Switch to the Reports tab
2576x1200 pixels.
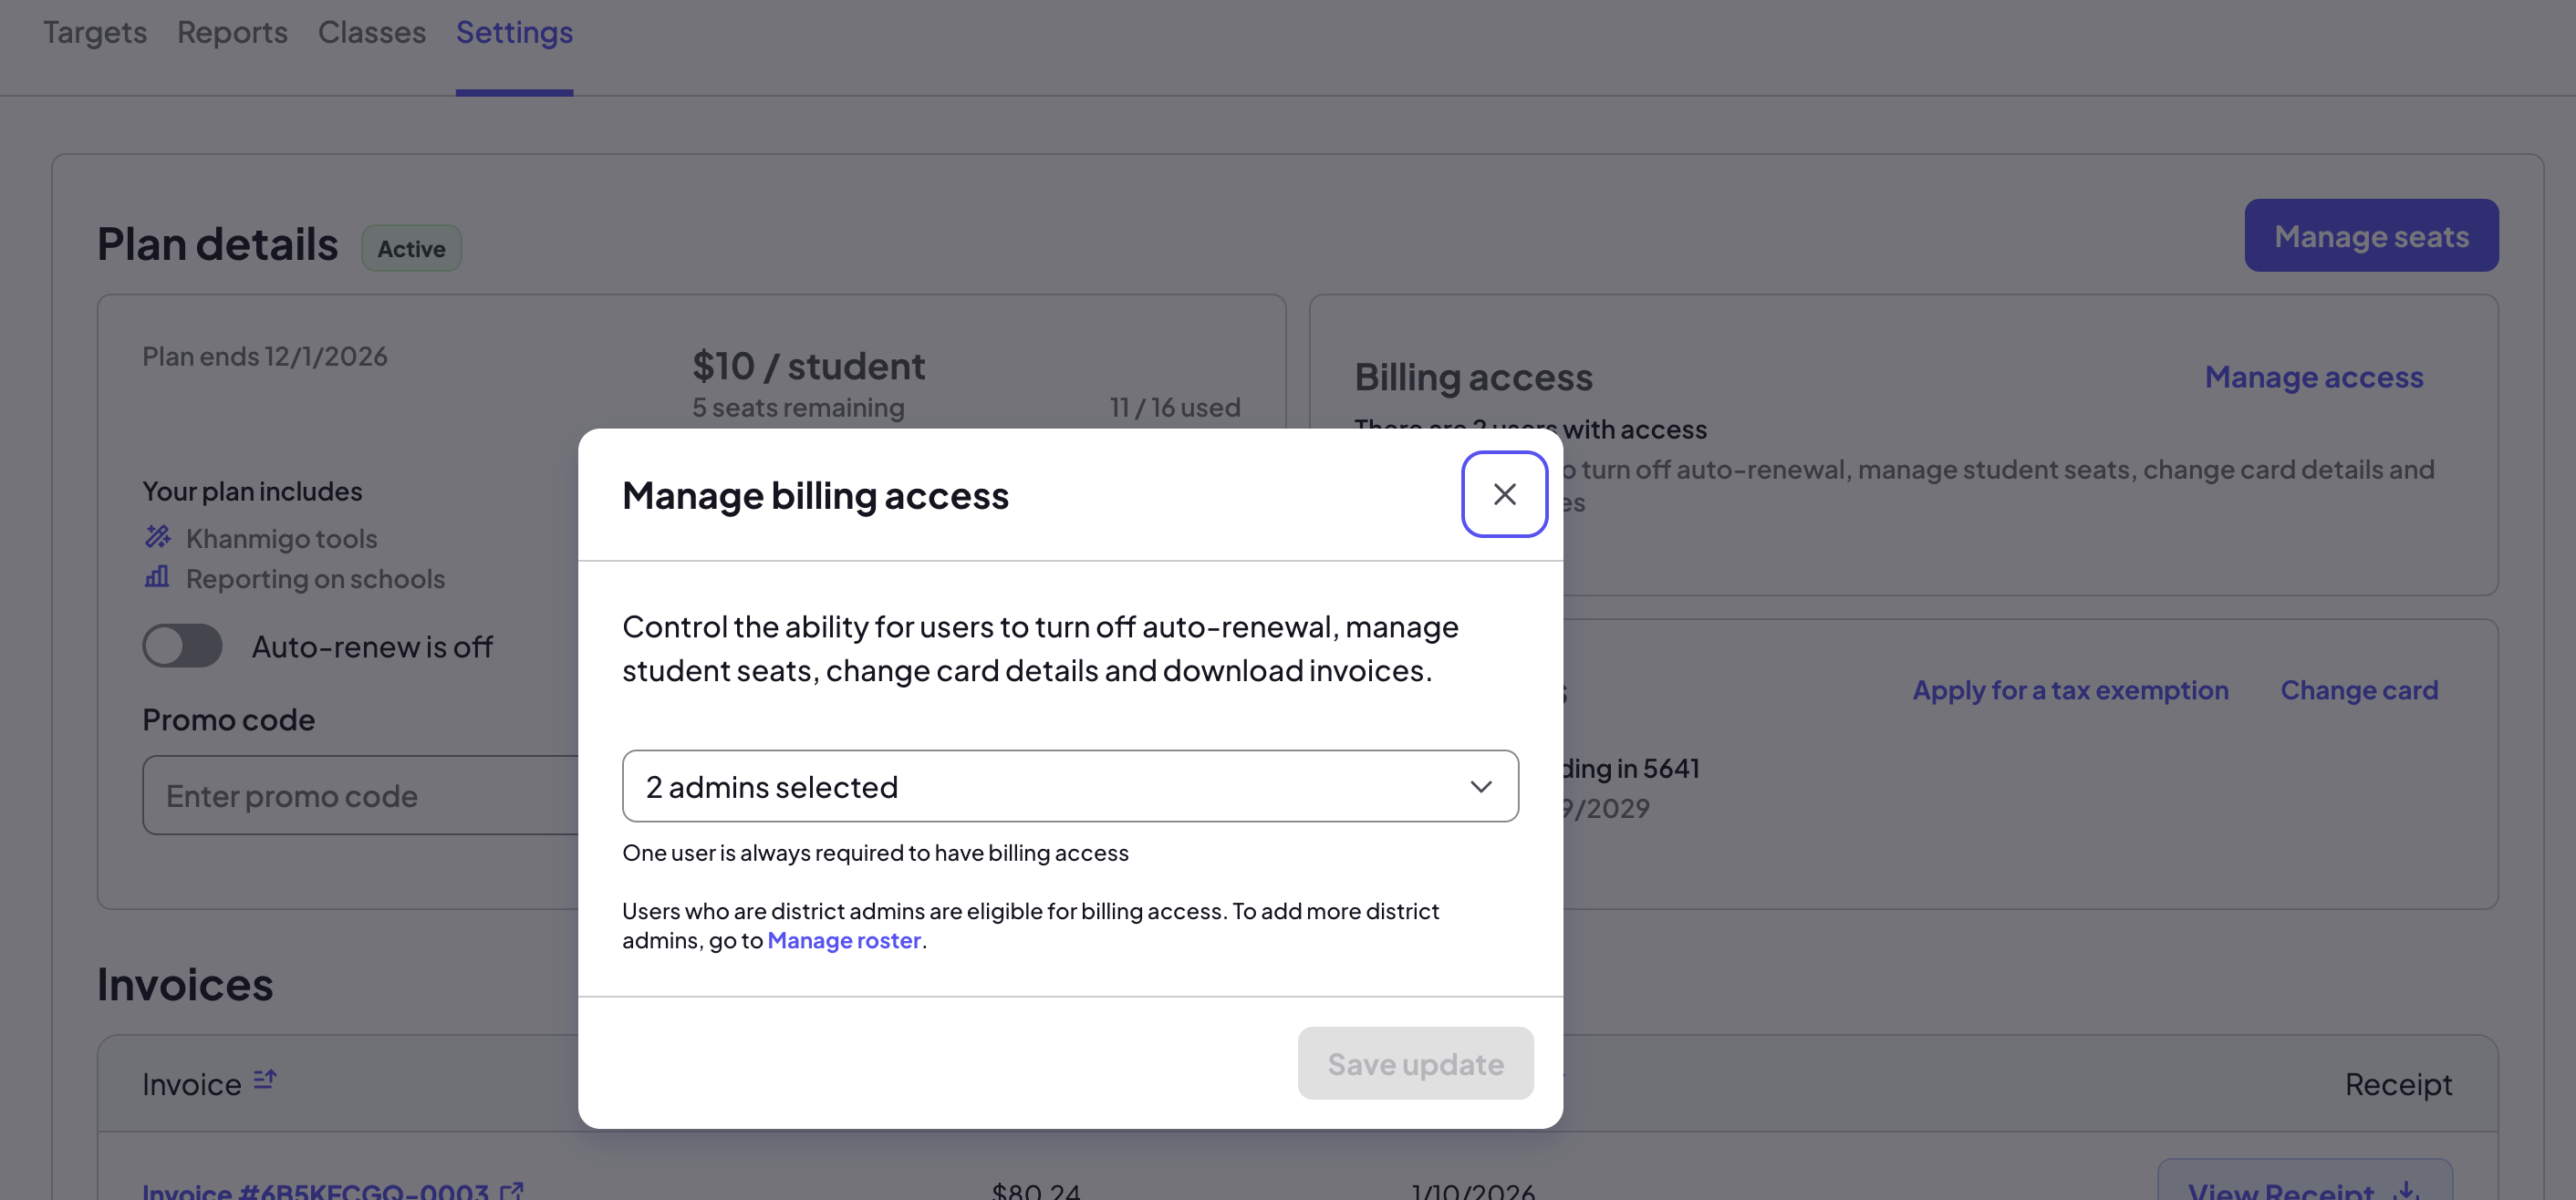(x=232, y=32)
